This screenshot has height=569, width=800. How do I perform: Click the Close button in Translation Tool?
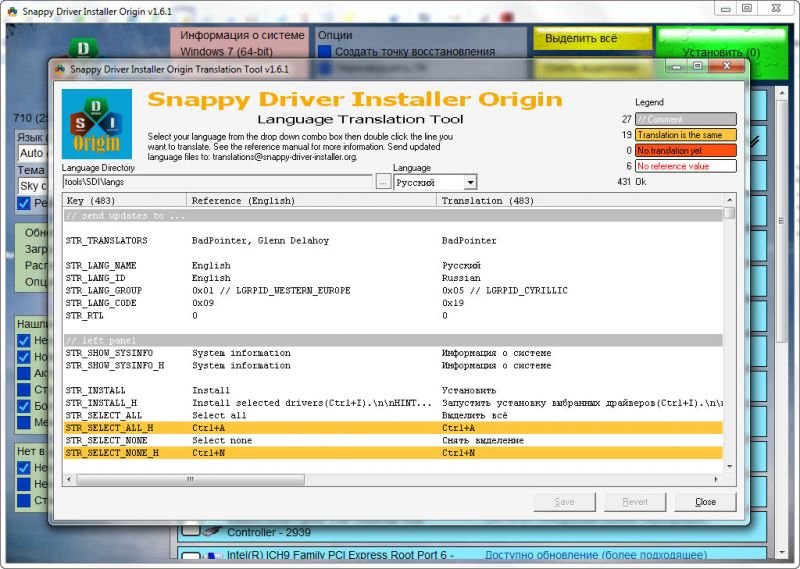click(705, 502)
